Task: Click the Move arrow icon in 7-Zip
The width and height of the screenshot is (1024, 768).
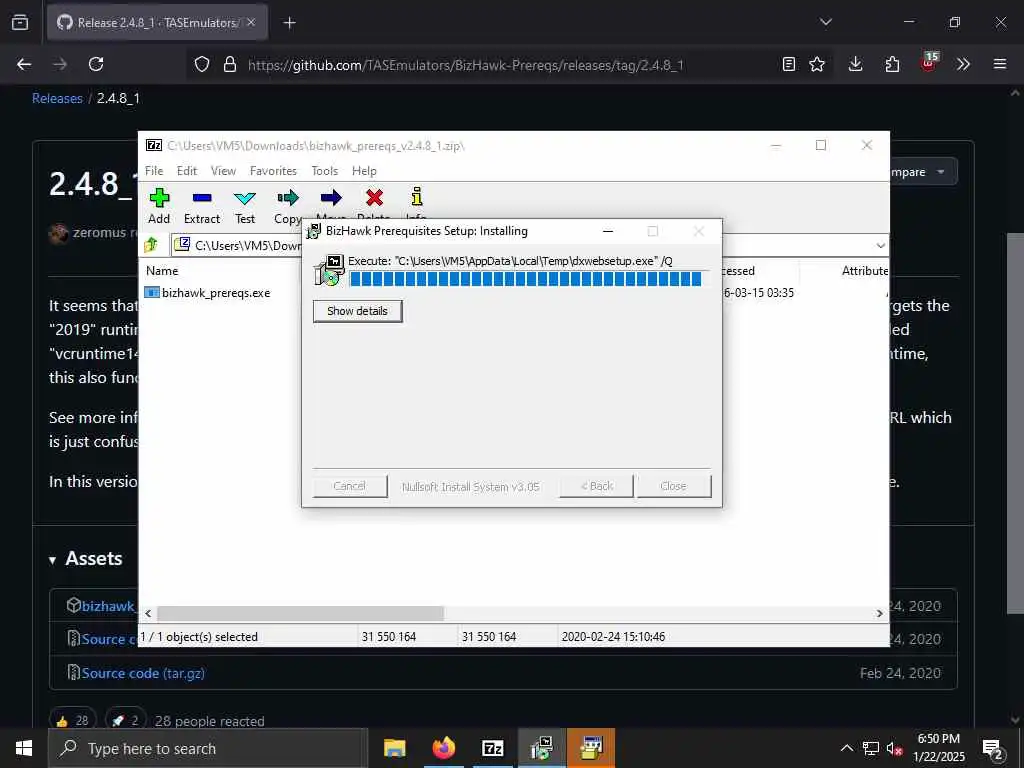Action: 331,198
